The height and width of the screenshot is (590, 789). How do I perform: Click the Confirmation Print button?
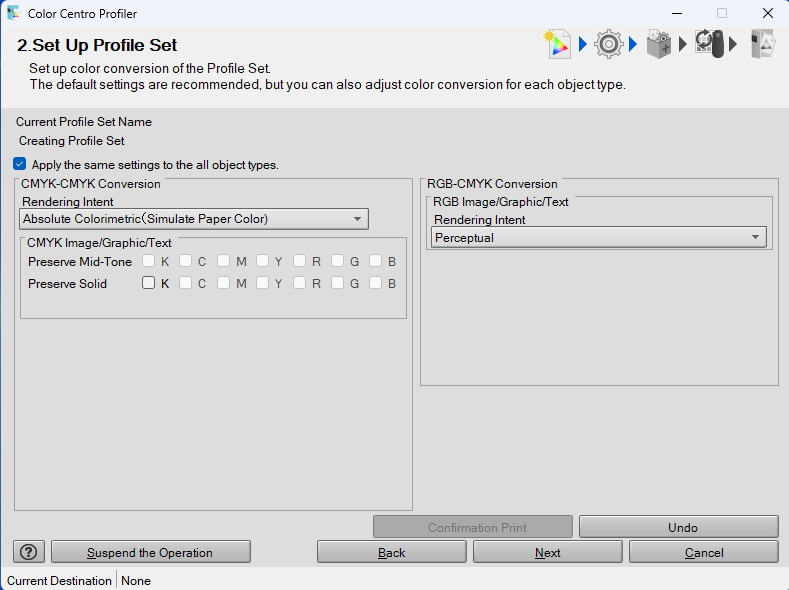click(472, 527)
